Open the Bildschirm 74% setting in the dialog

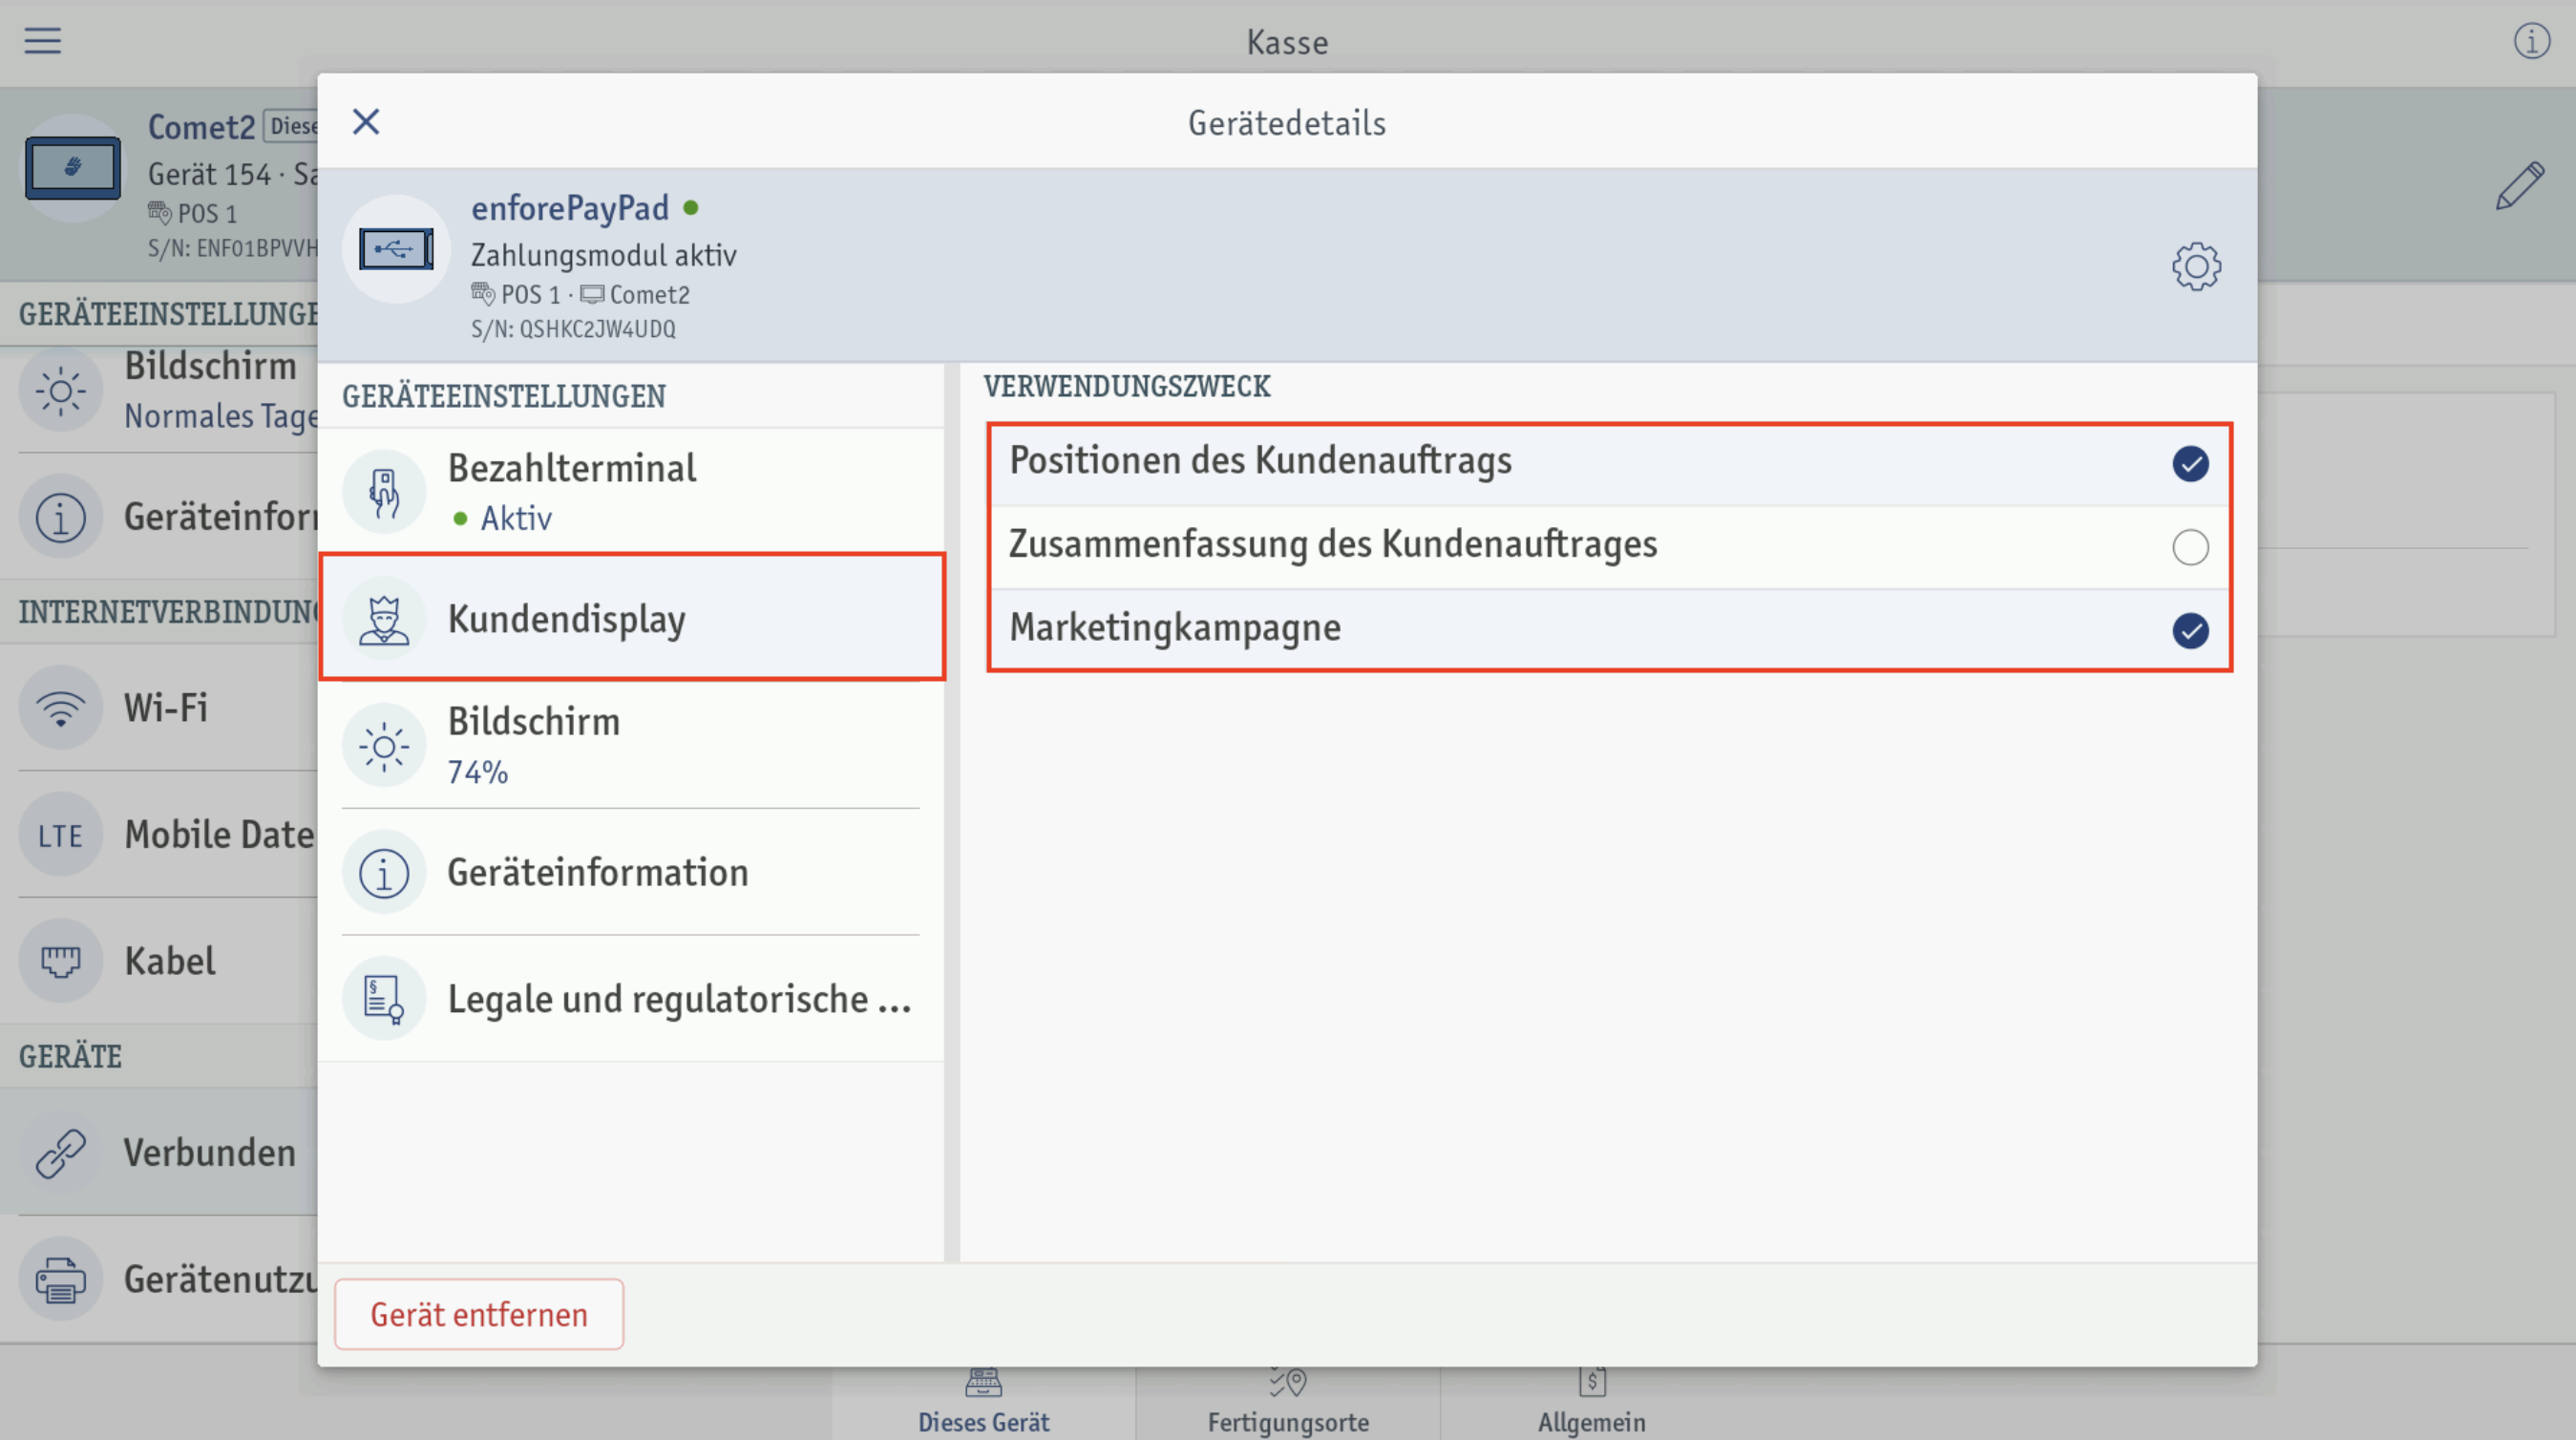tap(632, 745)
